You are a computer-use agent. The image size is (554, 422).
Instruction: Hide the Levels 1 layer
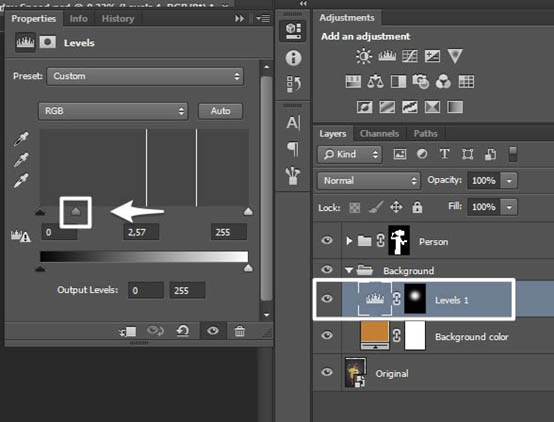(x=327, y=299)
